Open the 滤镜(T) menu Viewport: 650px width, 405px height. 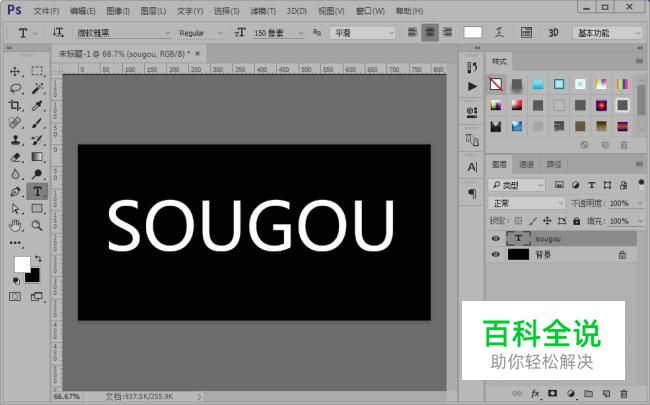(x=263, y=11)
